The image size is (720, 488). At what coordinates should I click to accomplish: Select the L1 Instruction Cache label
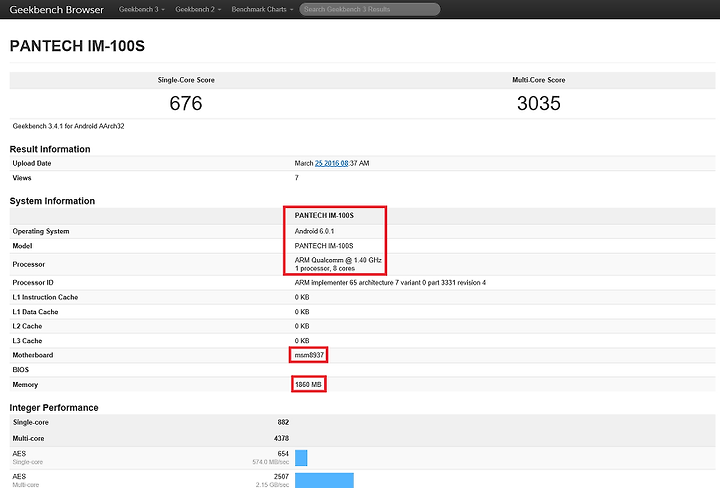click(45, 297)
